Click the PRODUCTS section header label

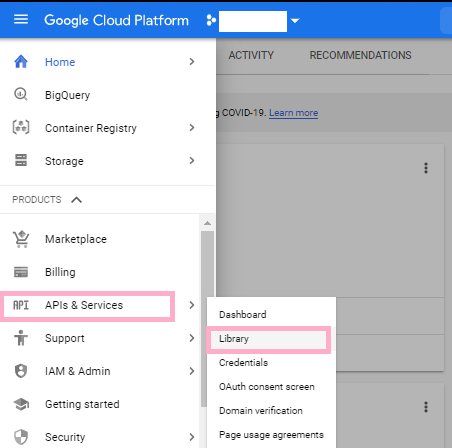point(37,200)
